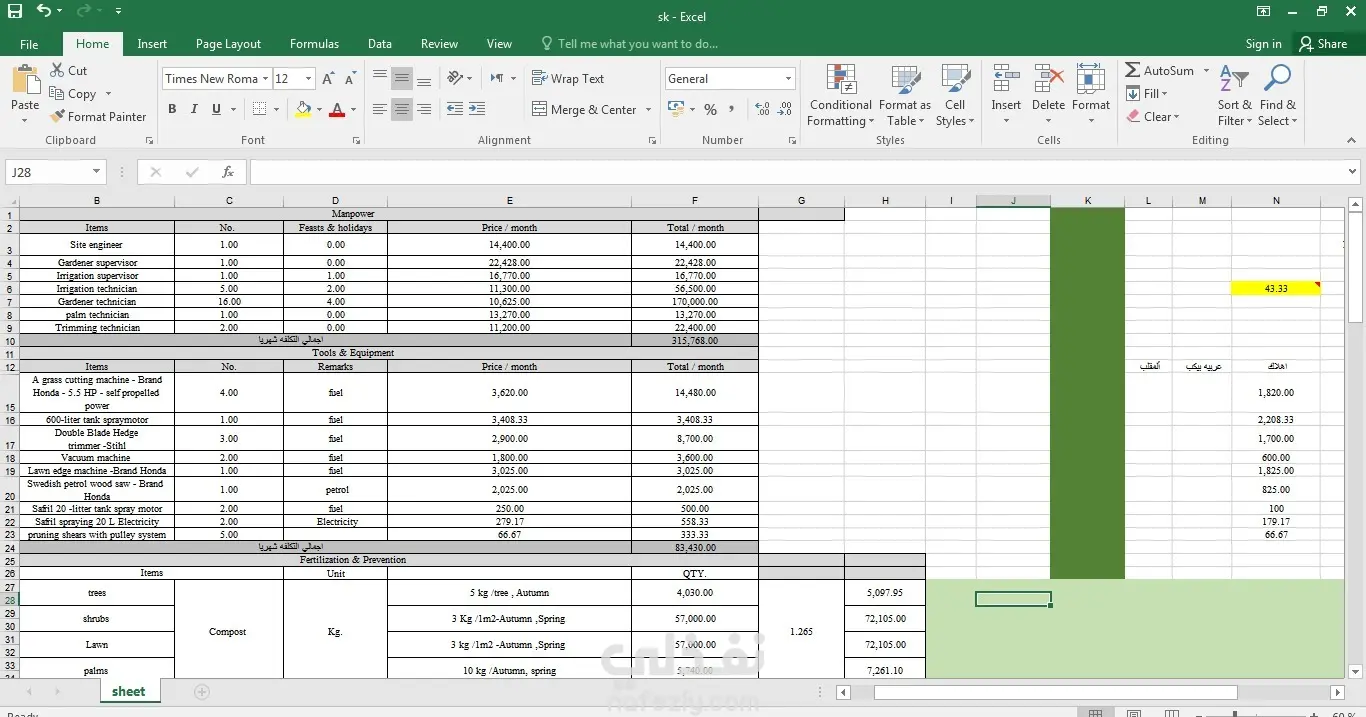Click the yellow fill color swatch button

tap(304, 109)
